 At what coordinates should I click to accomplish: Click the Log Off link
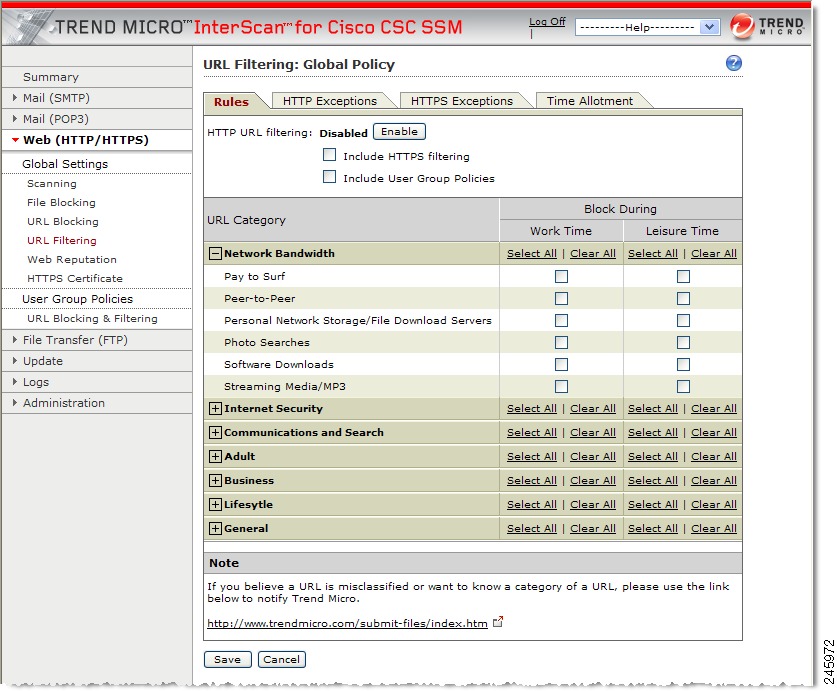547,21
